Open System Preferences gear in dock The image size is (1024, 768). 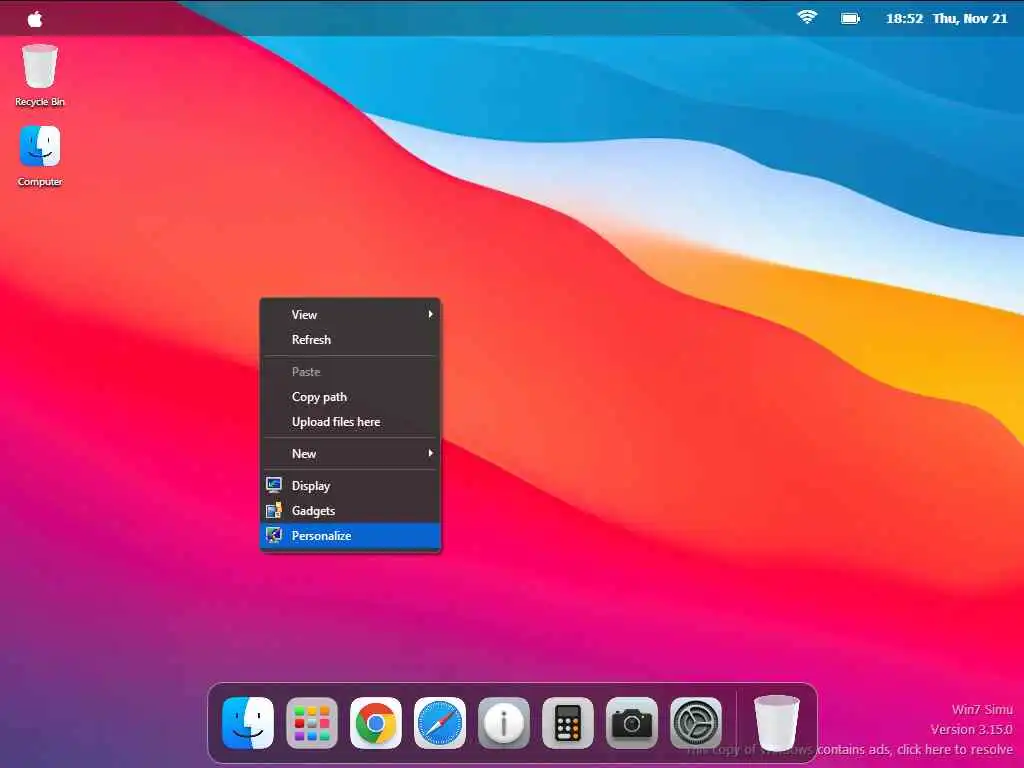pos(696,723)
